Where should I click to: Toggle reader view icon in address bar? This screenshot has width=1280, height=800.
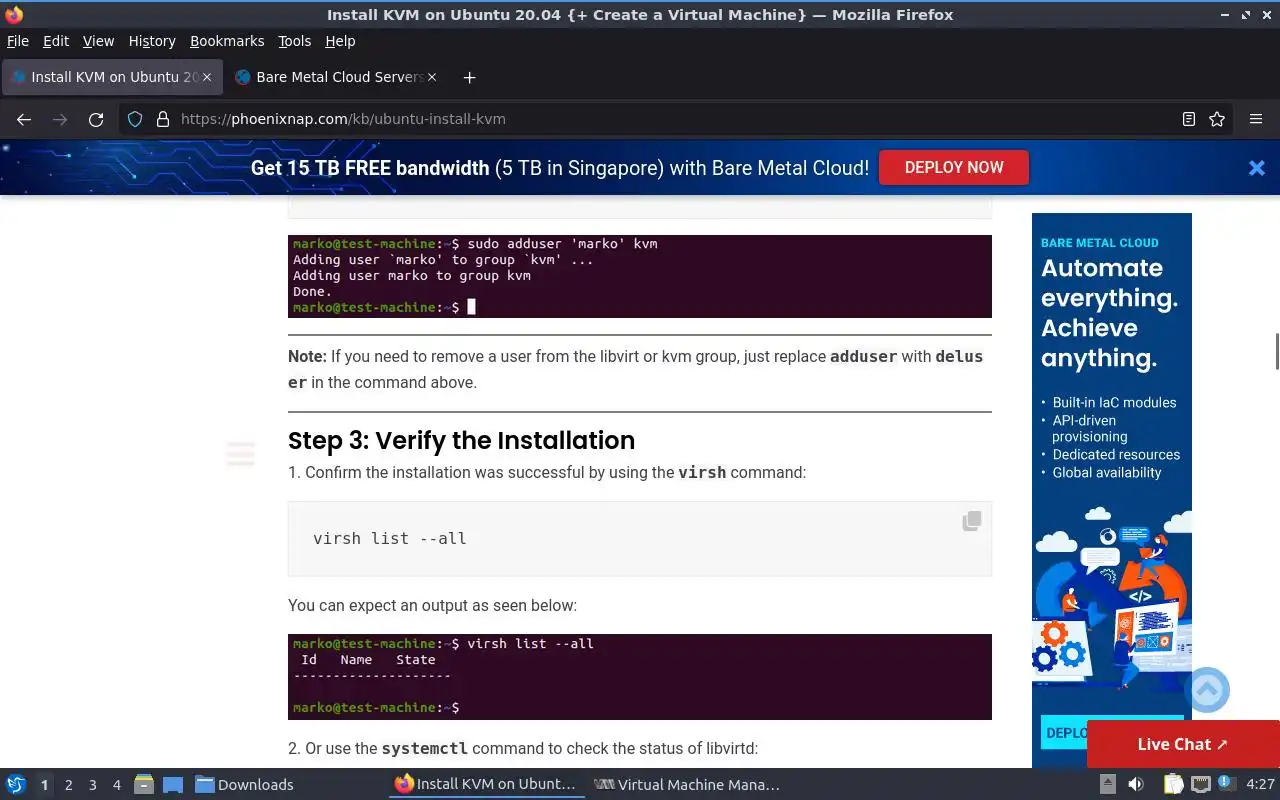pyautogui.click(x=1189, y=119)
